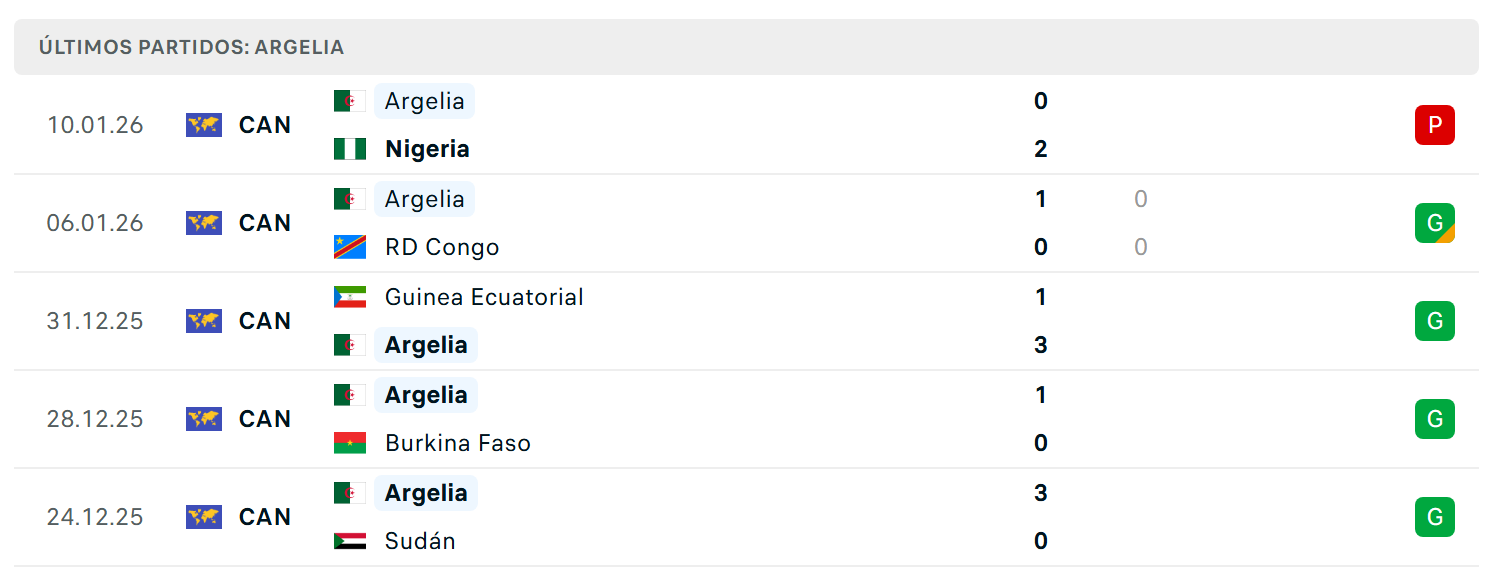
Task: Click the CAN competition icon on 10.01.26 row
Action: [x=204, y=125]
